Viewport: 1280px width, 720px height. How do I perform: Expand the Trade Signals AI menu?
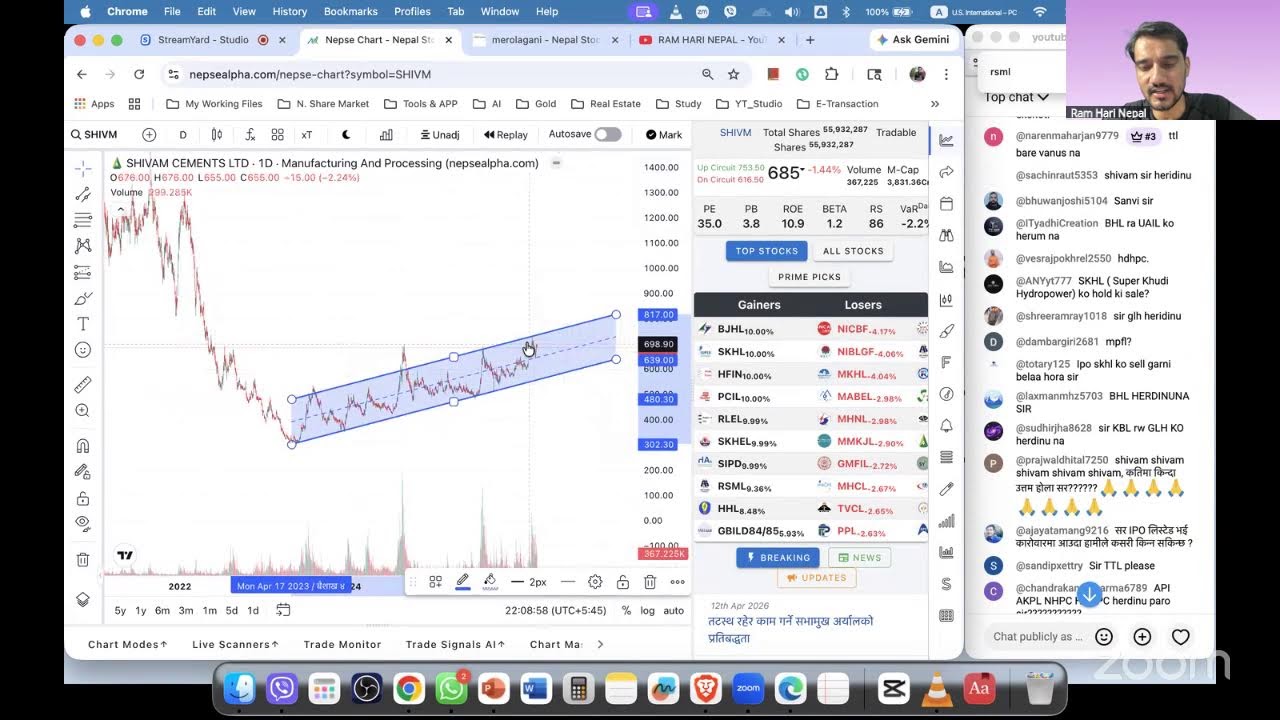pos(455,644)
